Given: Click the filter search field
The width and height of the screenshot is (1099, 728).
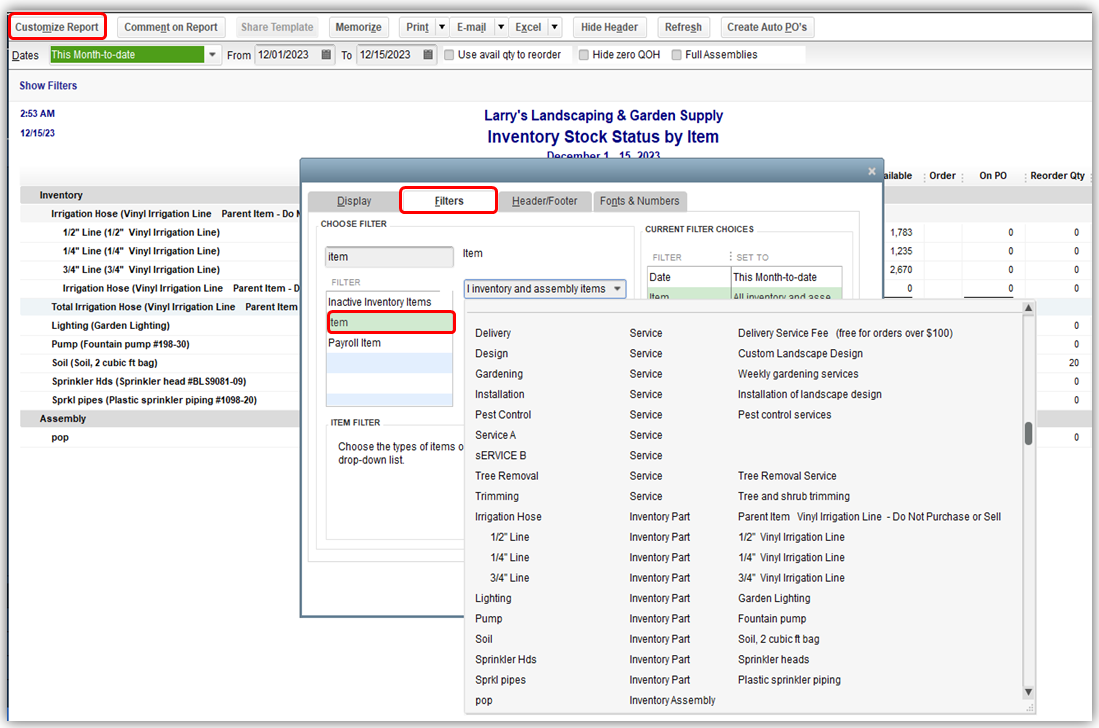Looking at the screenshot, I should click(x=389, y=257).
